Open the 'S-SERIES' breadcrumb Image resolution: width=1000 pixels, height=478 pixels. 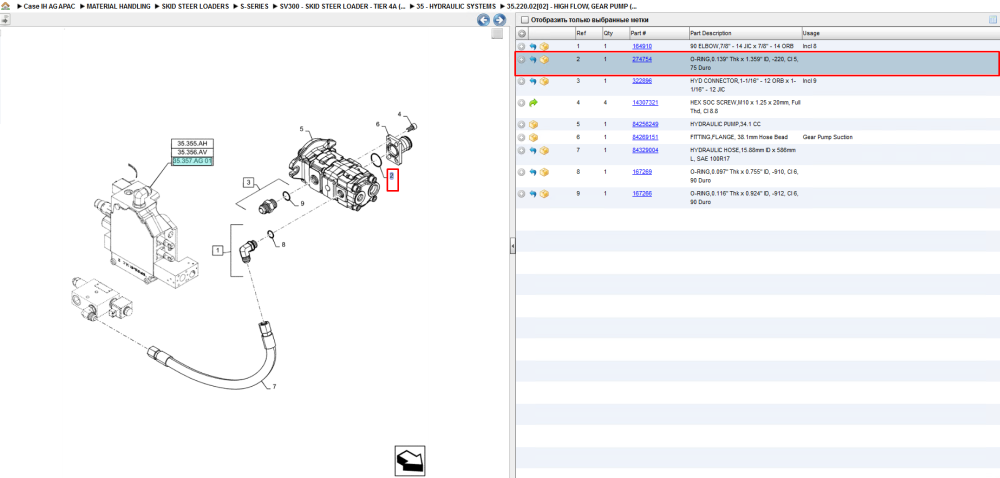pyautogui.click(x=254, y=6)
